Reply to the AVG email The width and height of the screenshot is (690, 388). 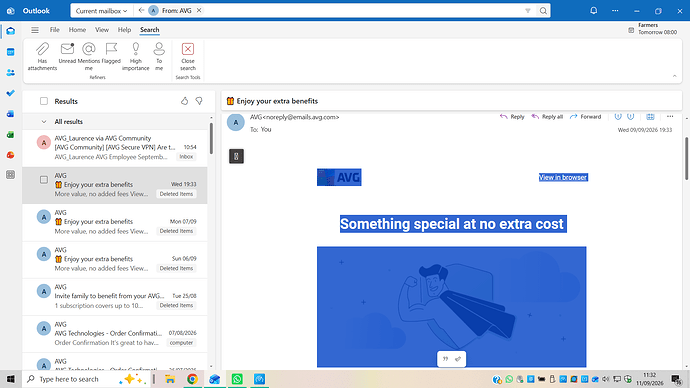[x=512, y=117]
